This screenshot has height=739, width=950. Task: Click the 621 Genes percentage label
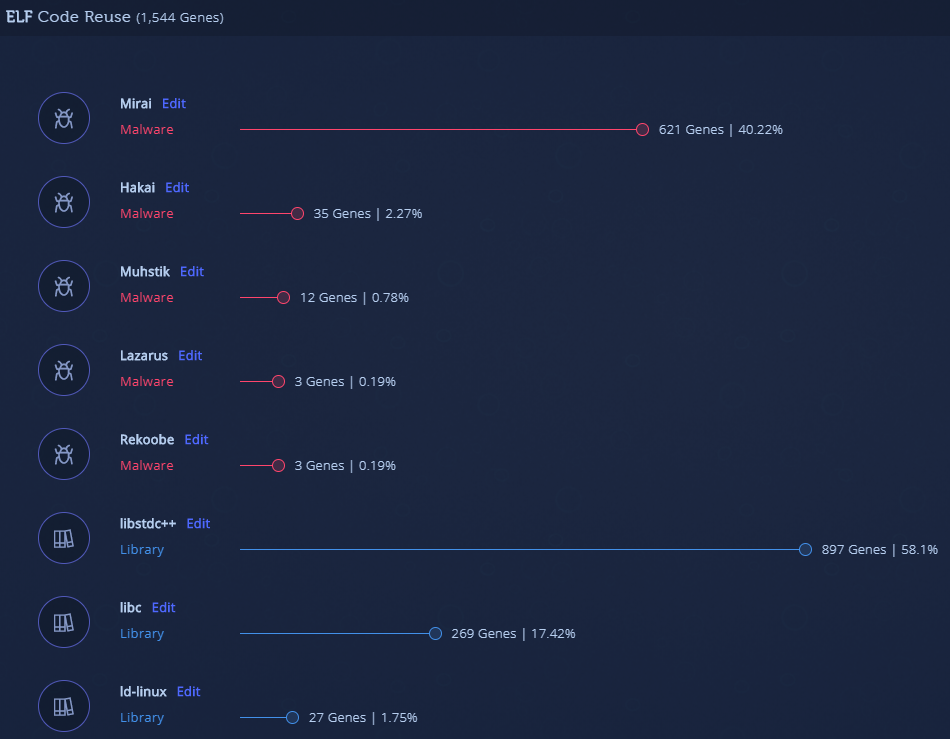click(719, 129)
